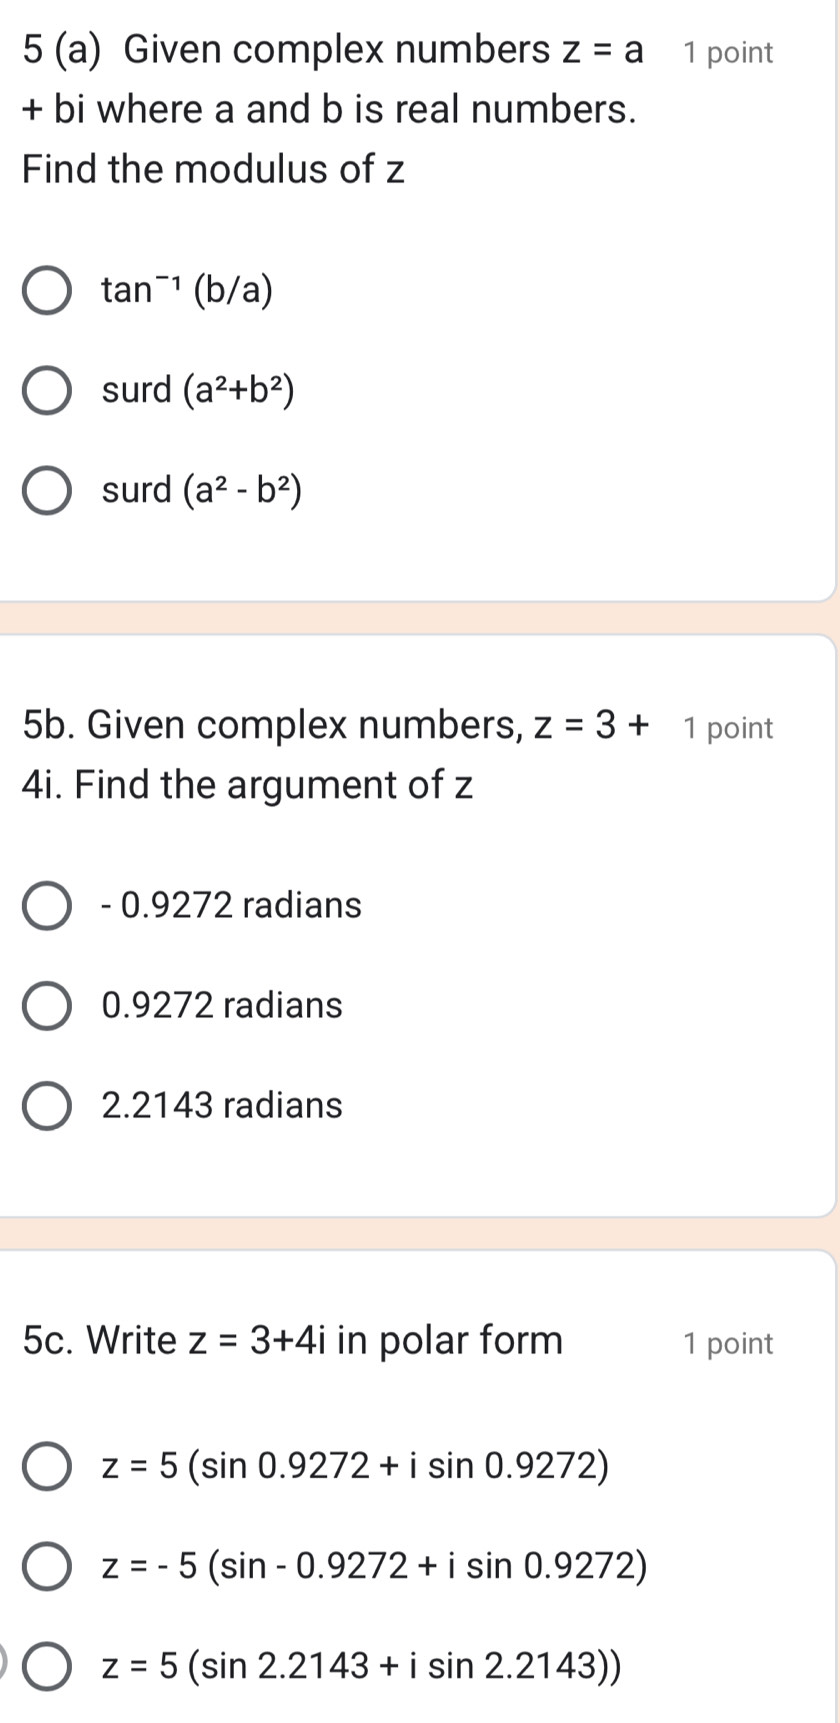The image size is (840, 1723).
Task: Select the - 0.9272 radians radio button
Action: (x=46, y=906)
